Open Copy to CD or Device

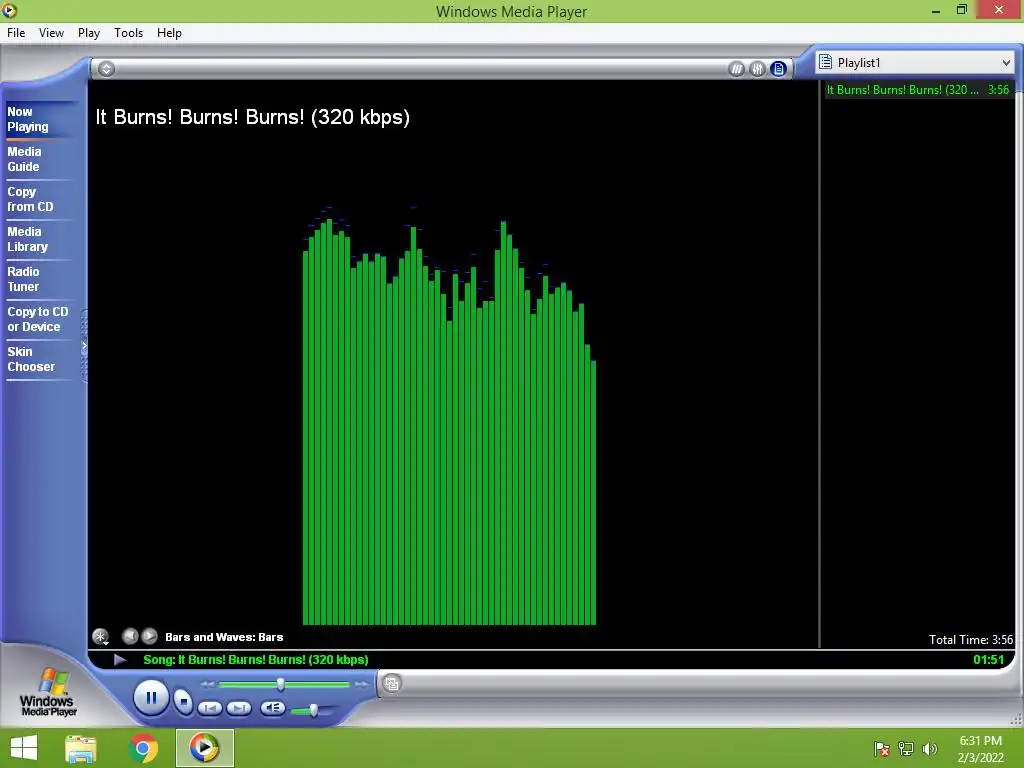38,319
